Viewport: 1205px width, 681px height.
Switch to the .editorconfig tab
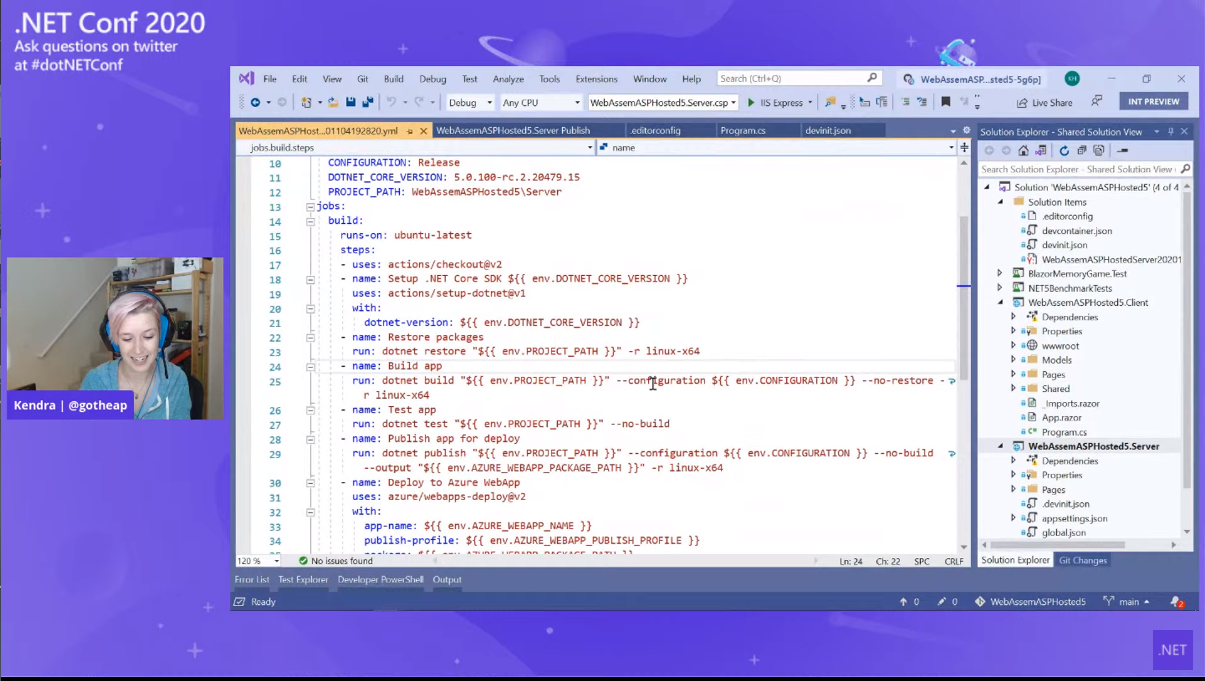coord(655,130)
